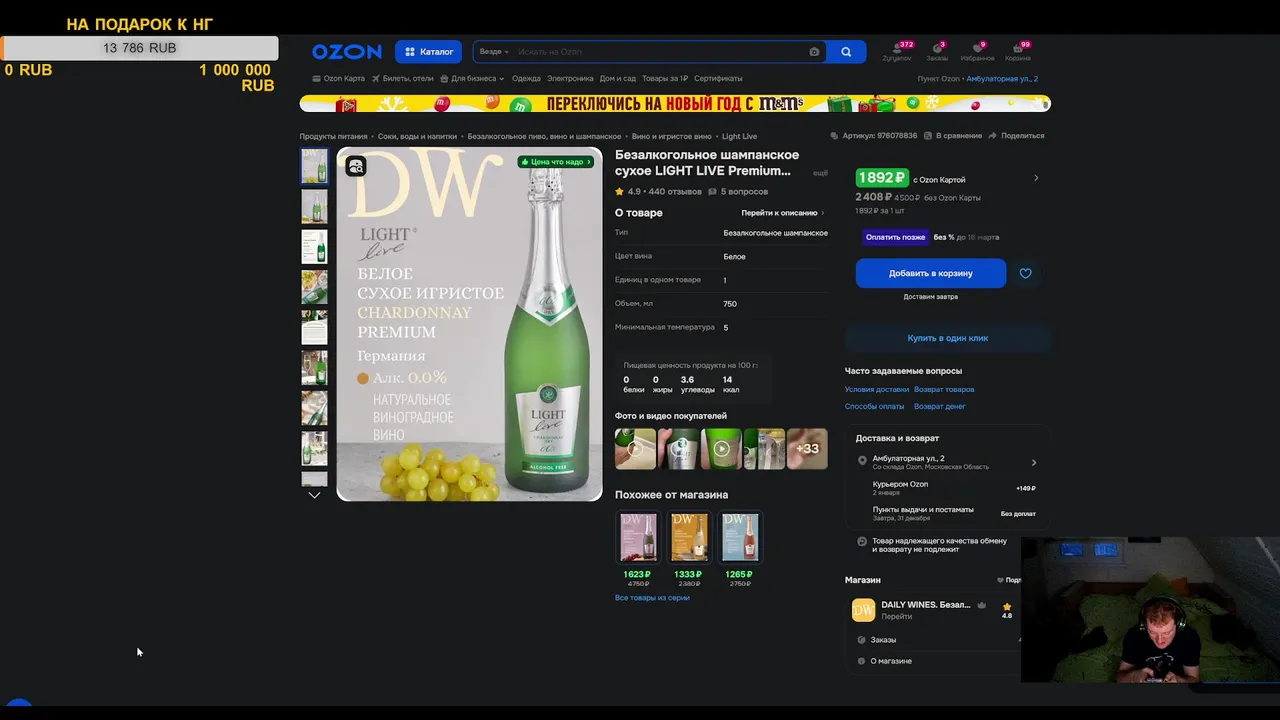Click the Амбулаторная ул., 2 pickup address link
The width and height of the screenshot is (1280, 720).
[x=1002, y=78]
